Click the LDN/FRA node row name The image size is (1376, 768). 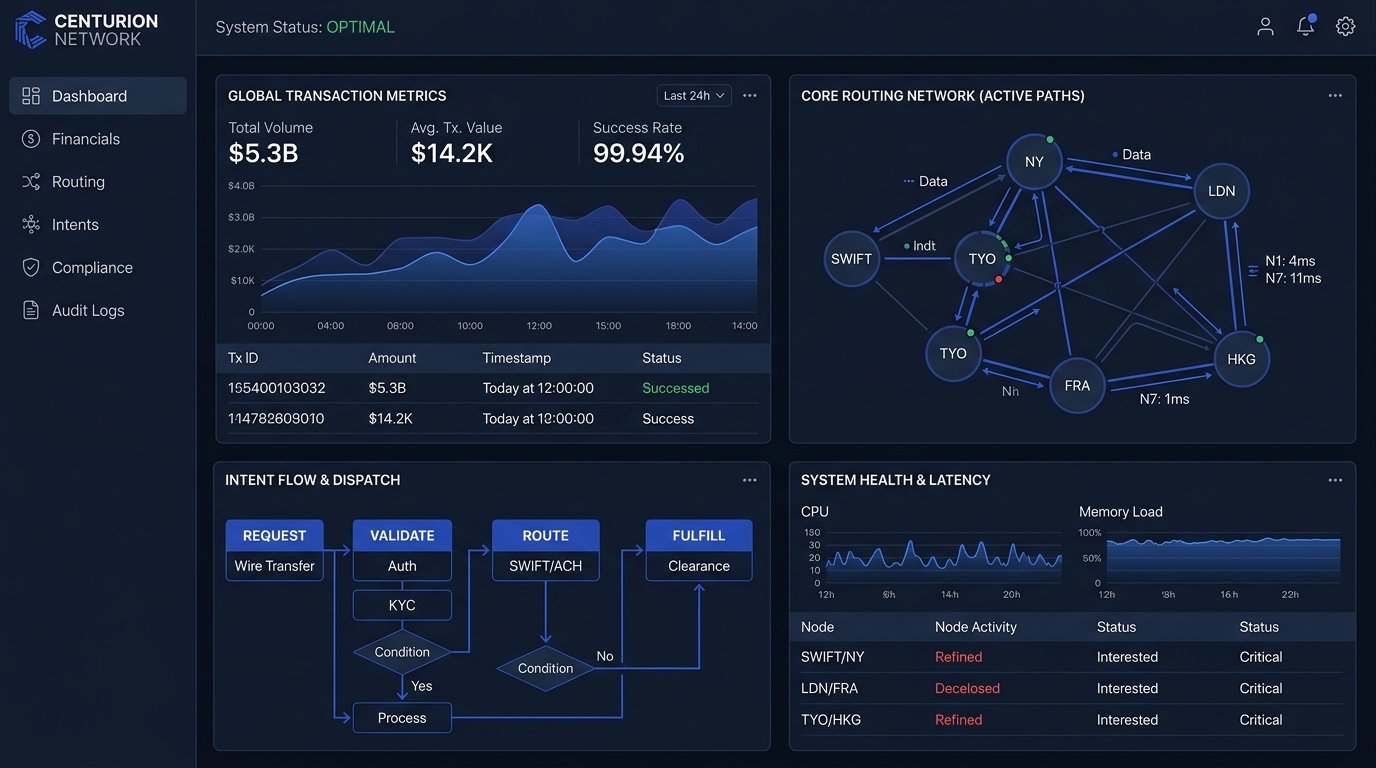point(830,688)
